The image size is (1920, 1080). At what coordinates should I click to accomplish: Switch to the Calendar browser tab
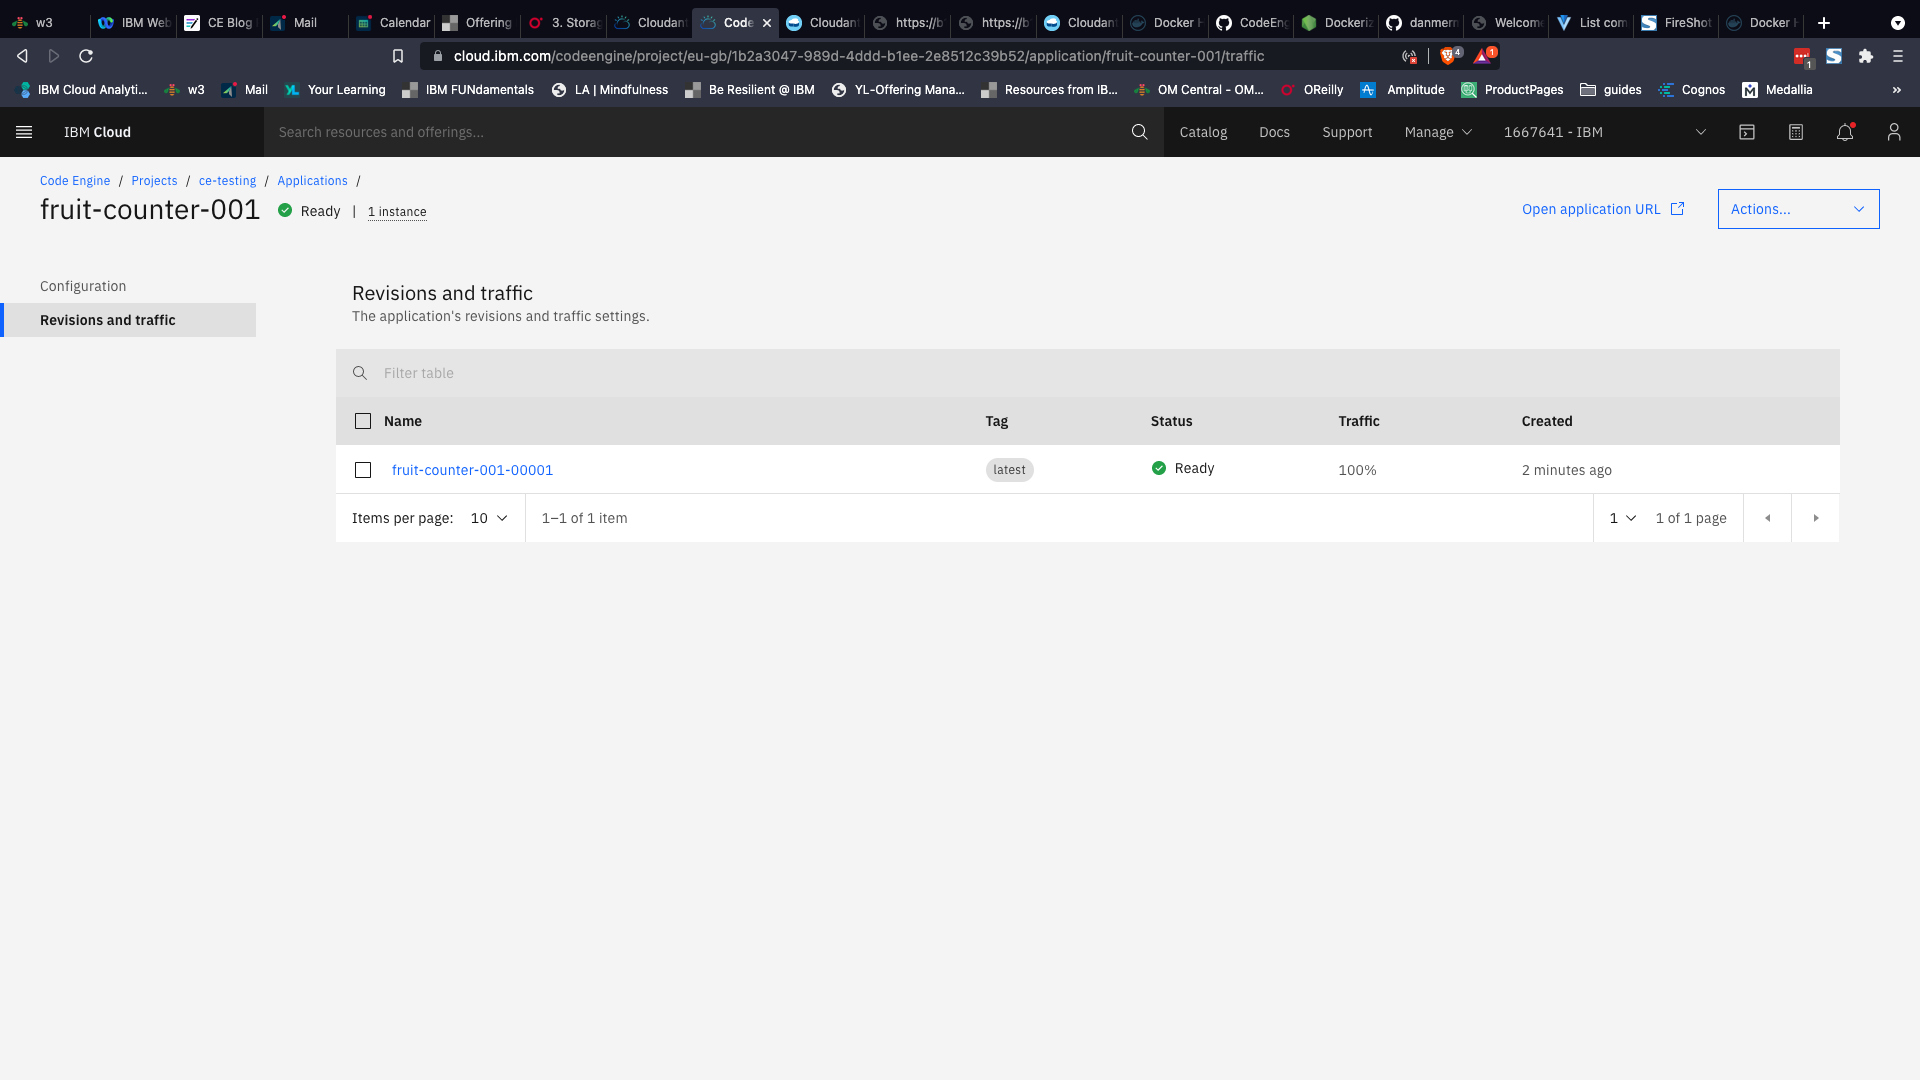click(392, 22)
